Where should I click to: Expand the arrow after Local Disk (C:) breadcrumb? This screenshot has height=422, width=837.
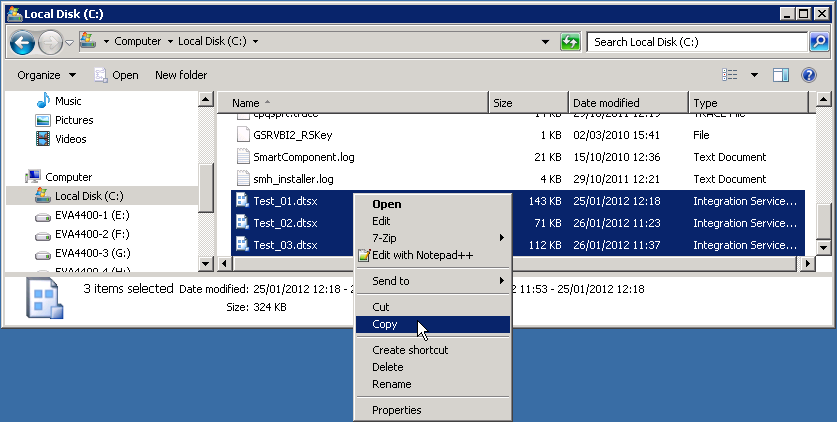click(255, 42)
